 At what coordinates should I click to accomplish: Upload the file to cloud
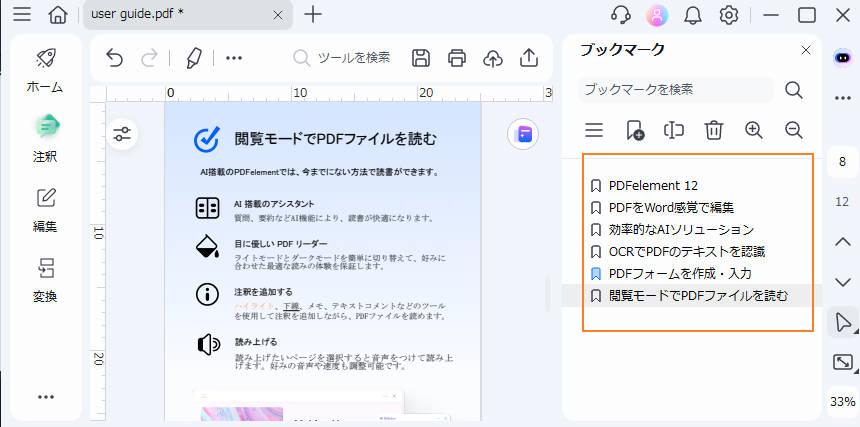point(493,58)
